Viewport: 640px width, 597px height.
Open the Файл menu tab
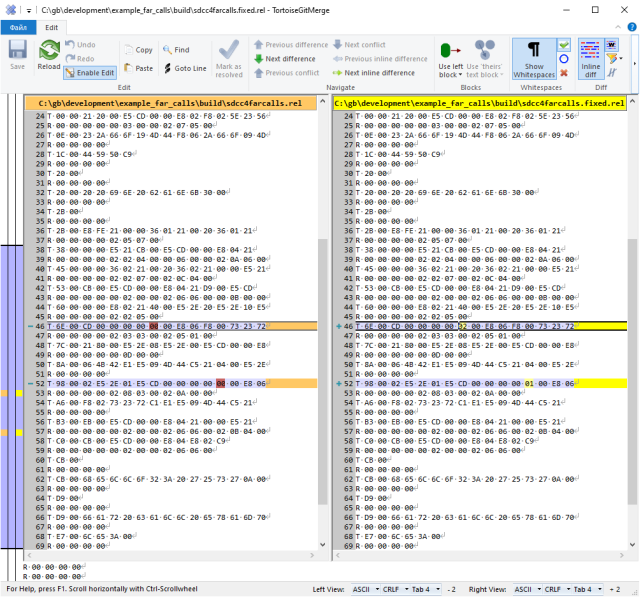(x=18, y=27)
